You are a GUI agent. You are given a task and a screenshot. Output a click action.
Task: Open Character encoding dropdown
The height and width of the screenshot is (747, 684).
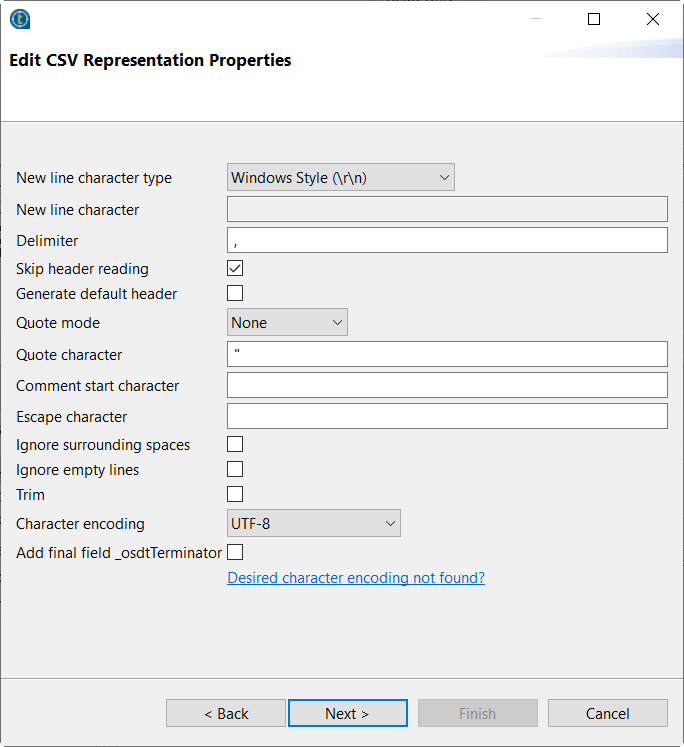pyautogui.click(x=314, y=523)
